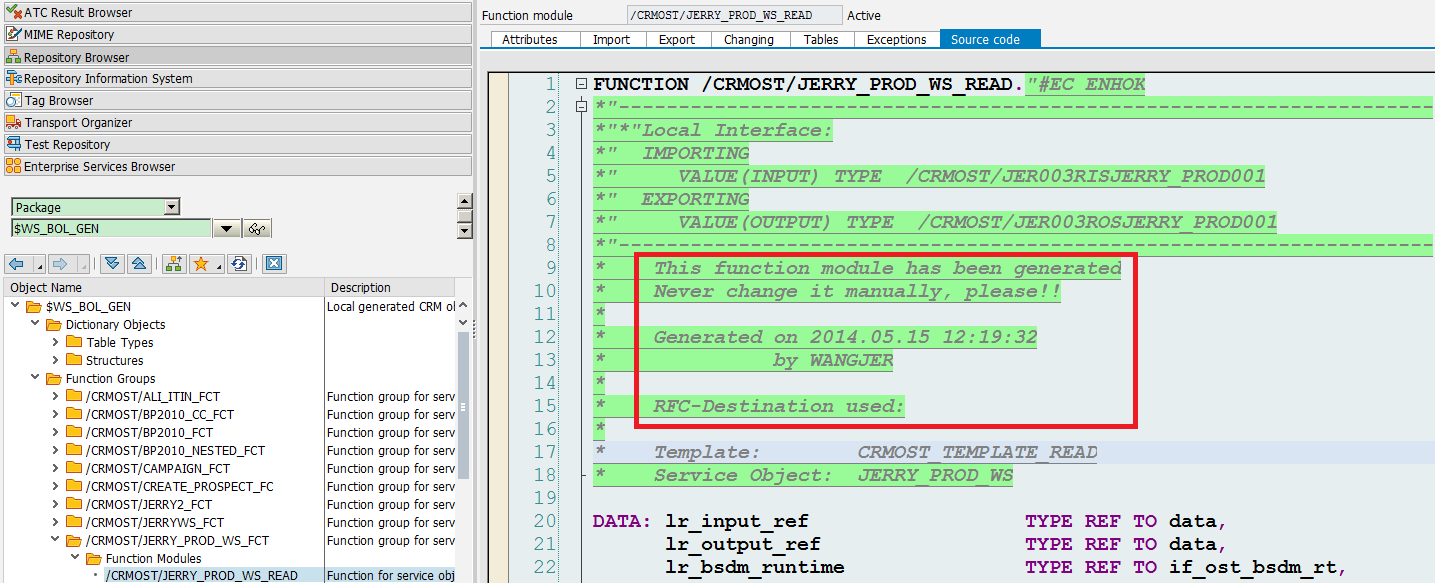The width and height of the screenshot is (1435, 583).
Task: Click the Expand all nodes icon
Action: [x=112, y=264]
